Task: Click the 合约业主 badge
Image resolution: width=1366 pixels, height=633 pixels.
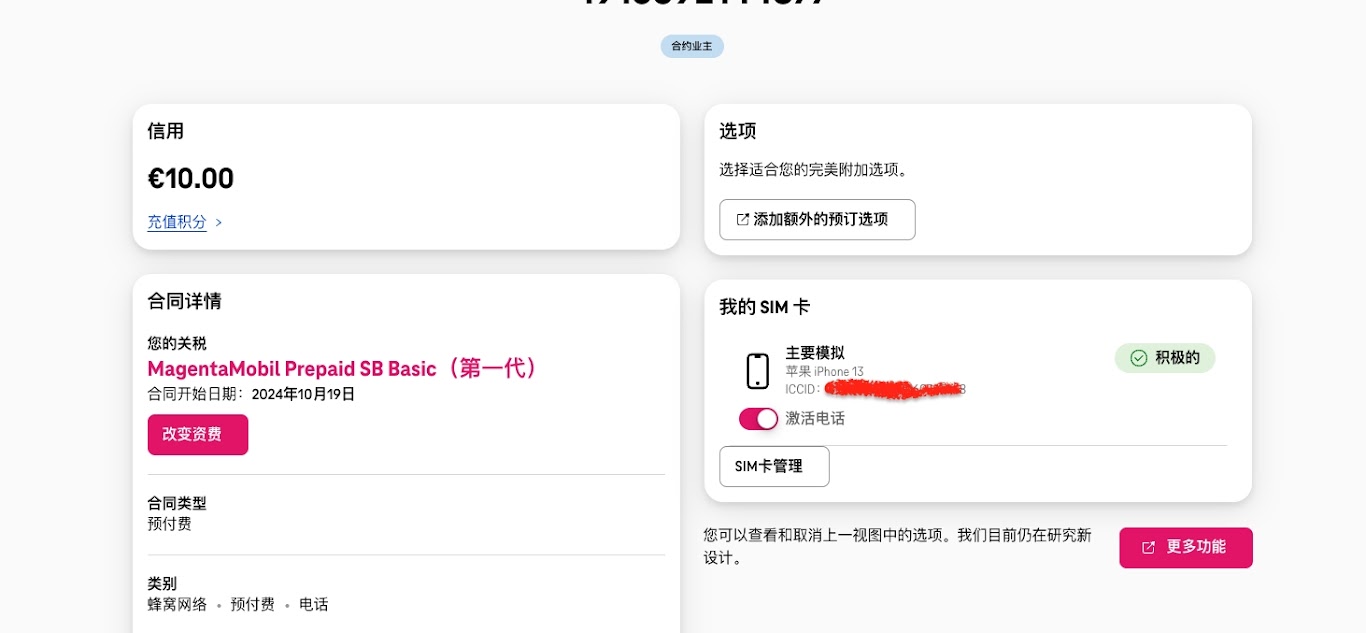Action: pos(692,46)
